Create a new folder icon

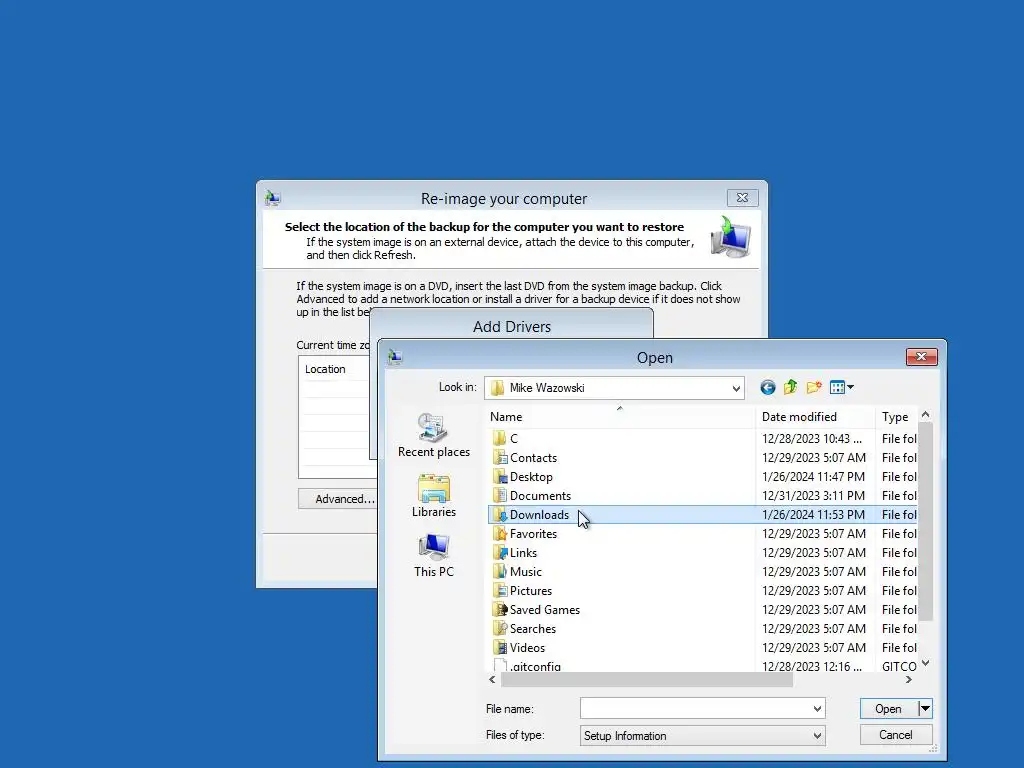[814, 387]
